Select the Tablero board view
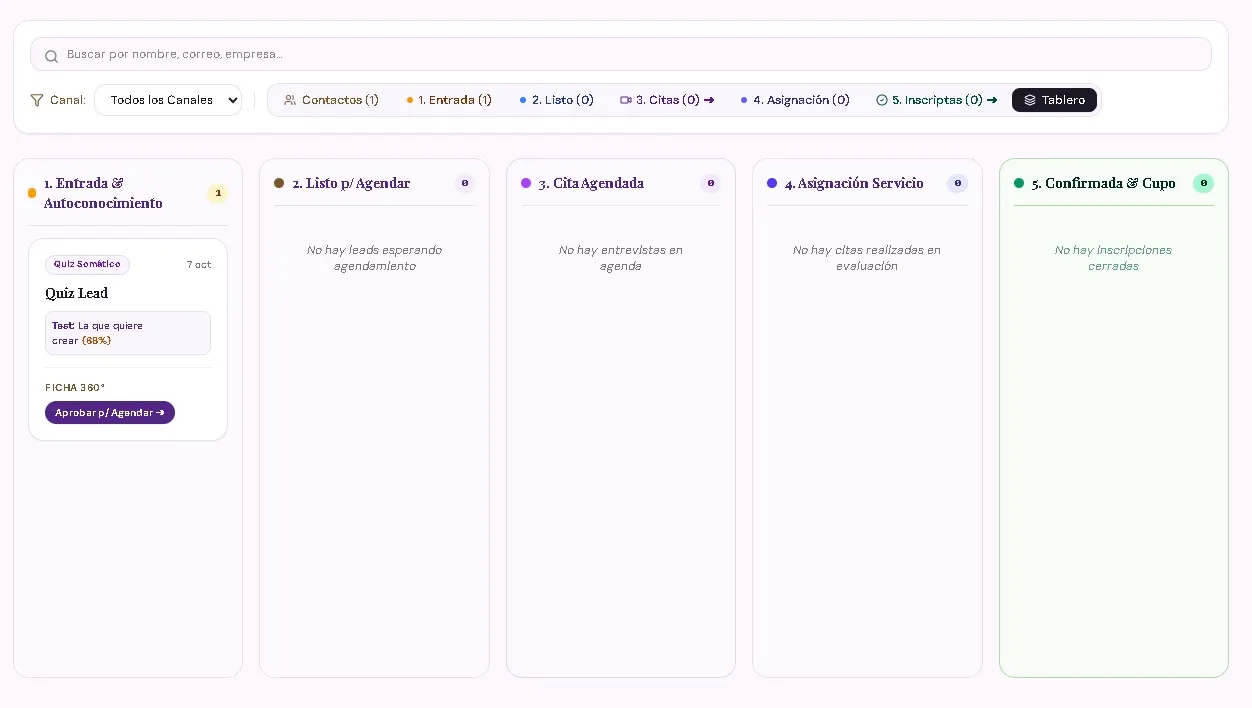1252x708 pixels. (1054, 100)
